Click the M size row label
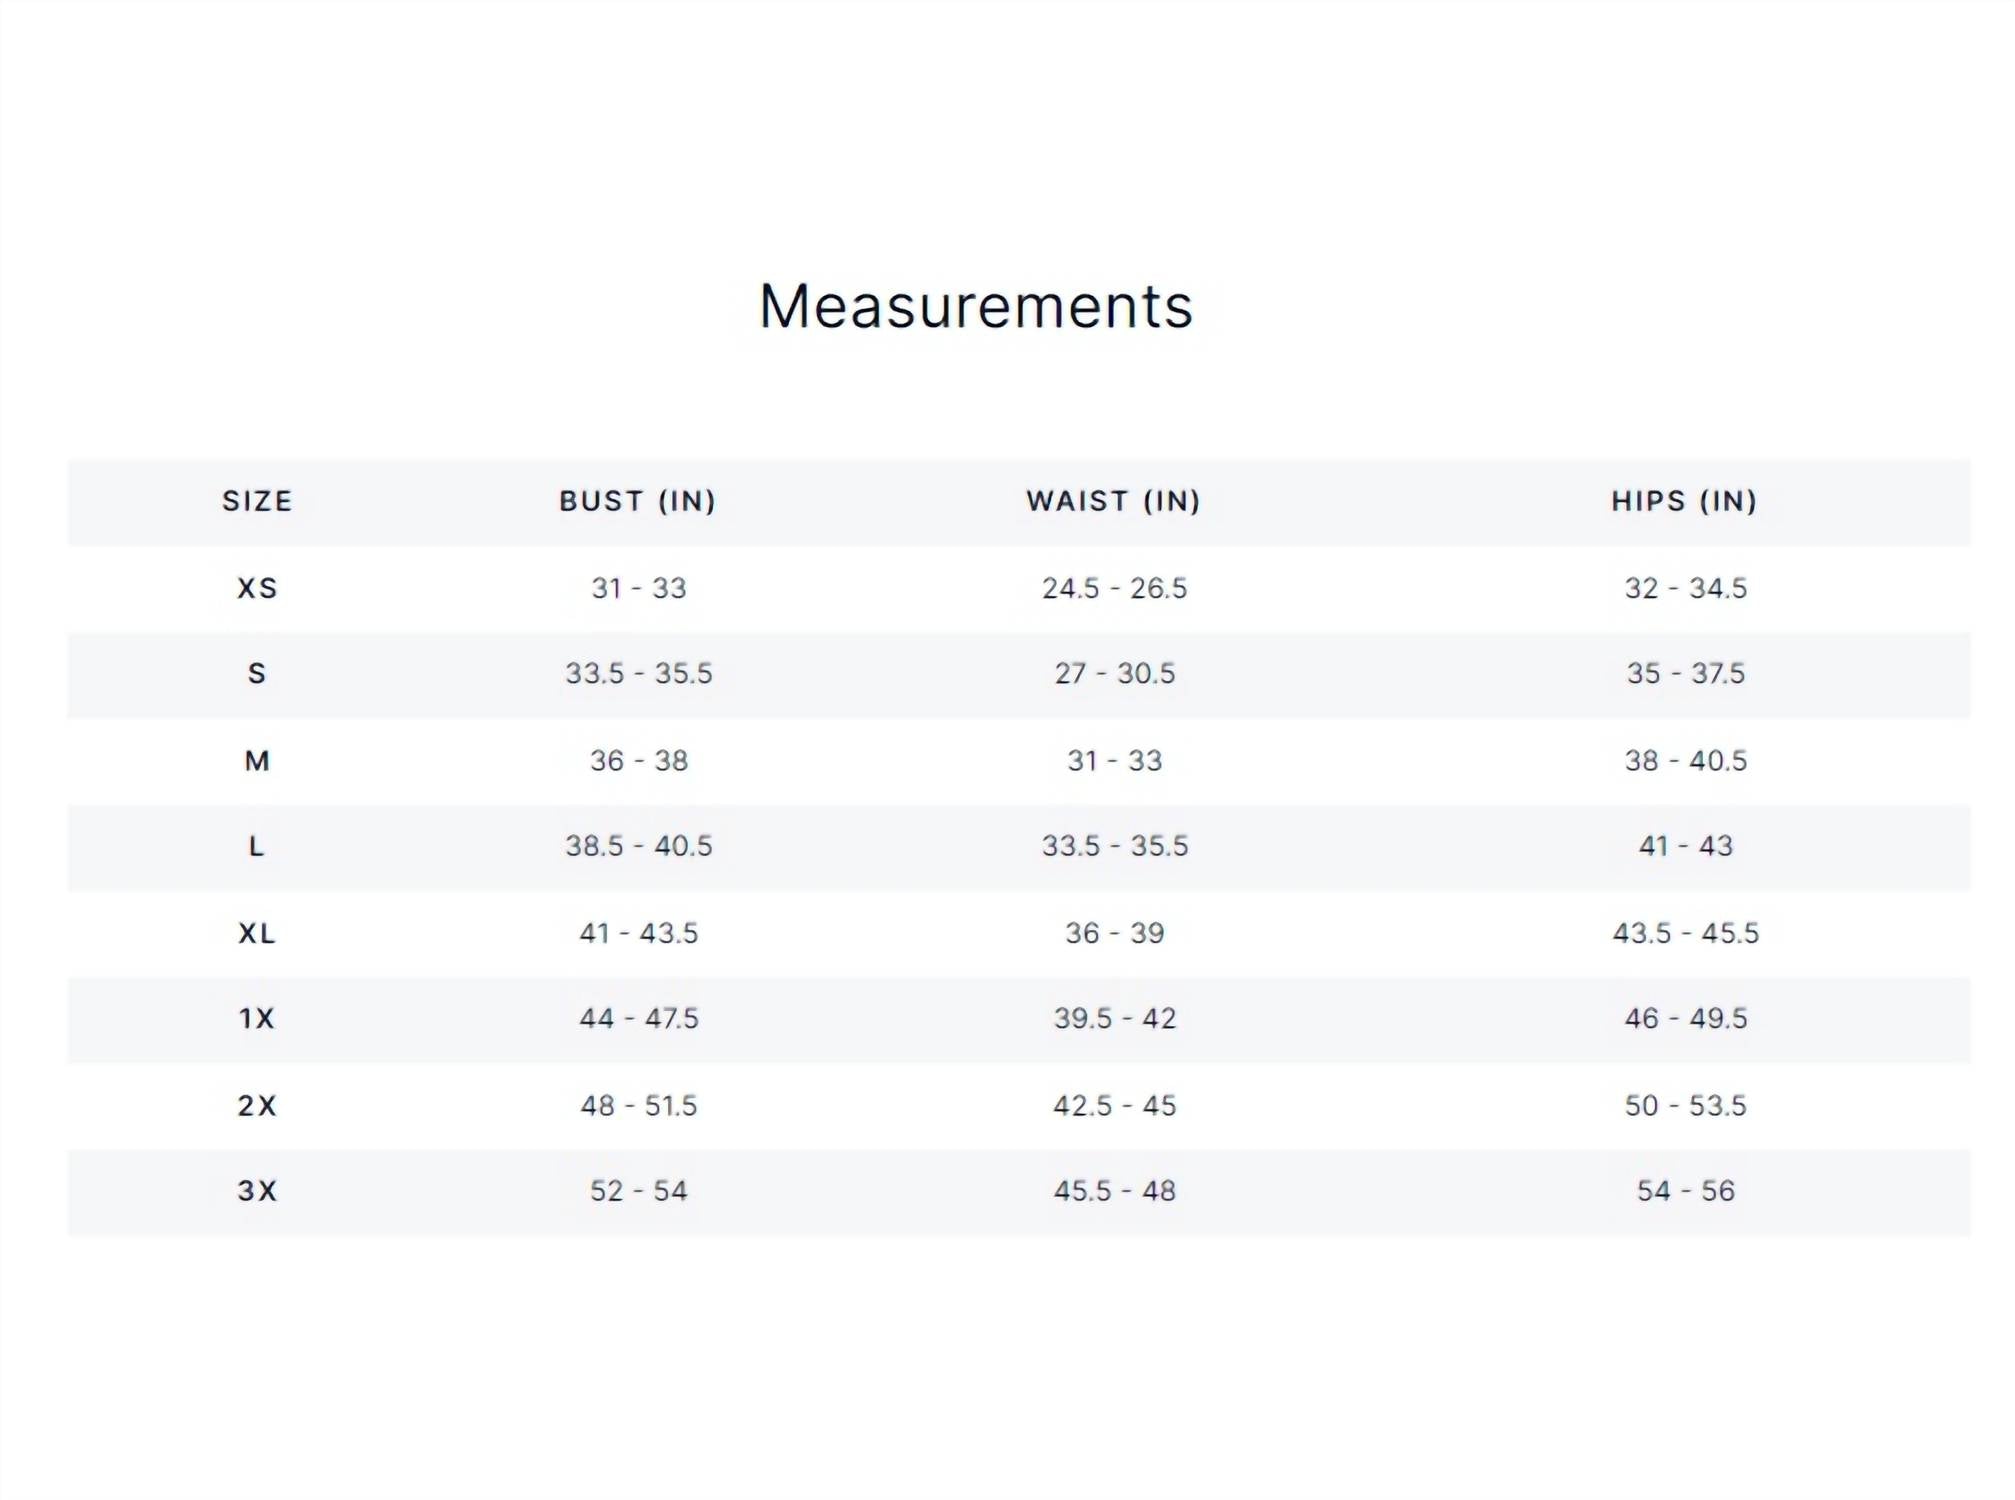The width and height of the screenshot is (2015, 1500). pos(257,761)
